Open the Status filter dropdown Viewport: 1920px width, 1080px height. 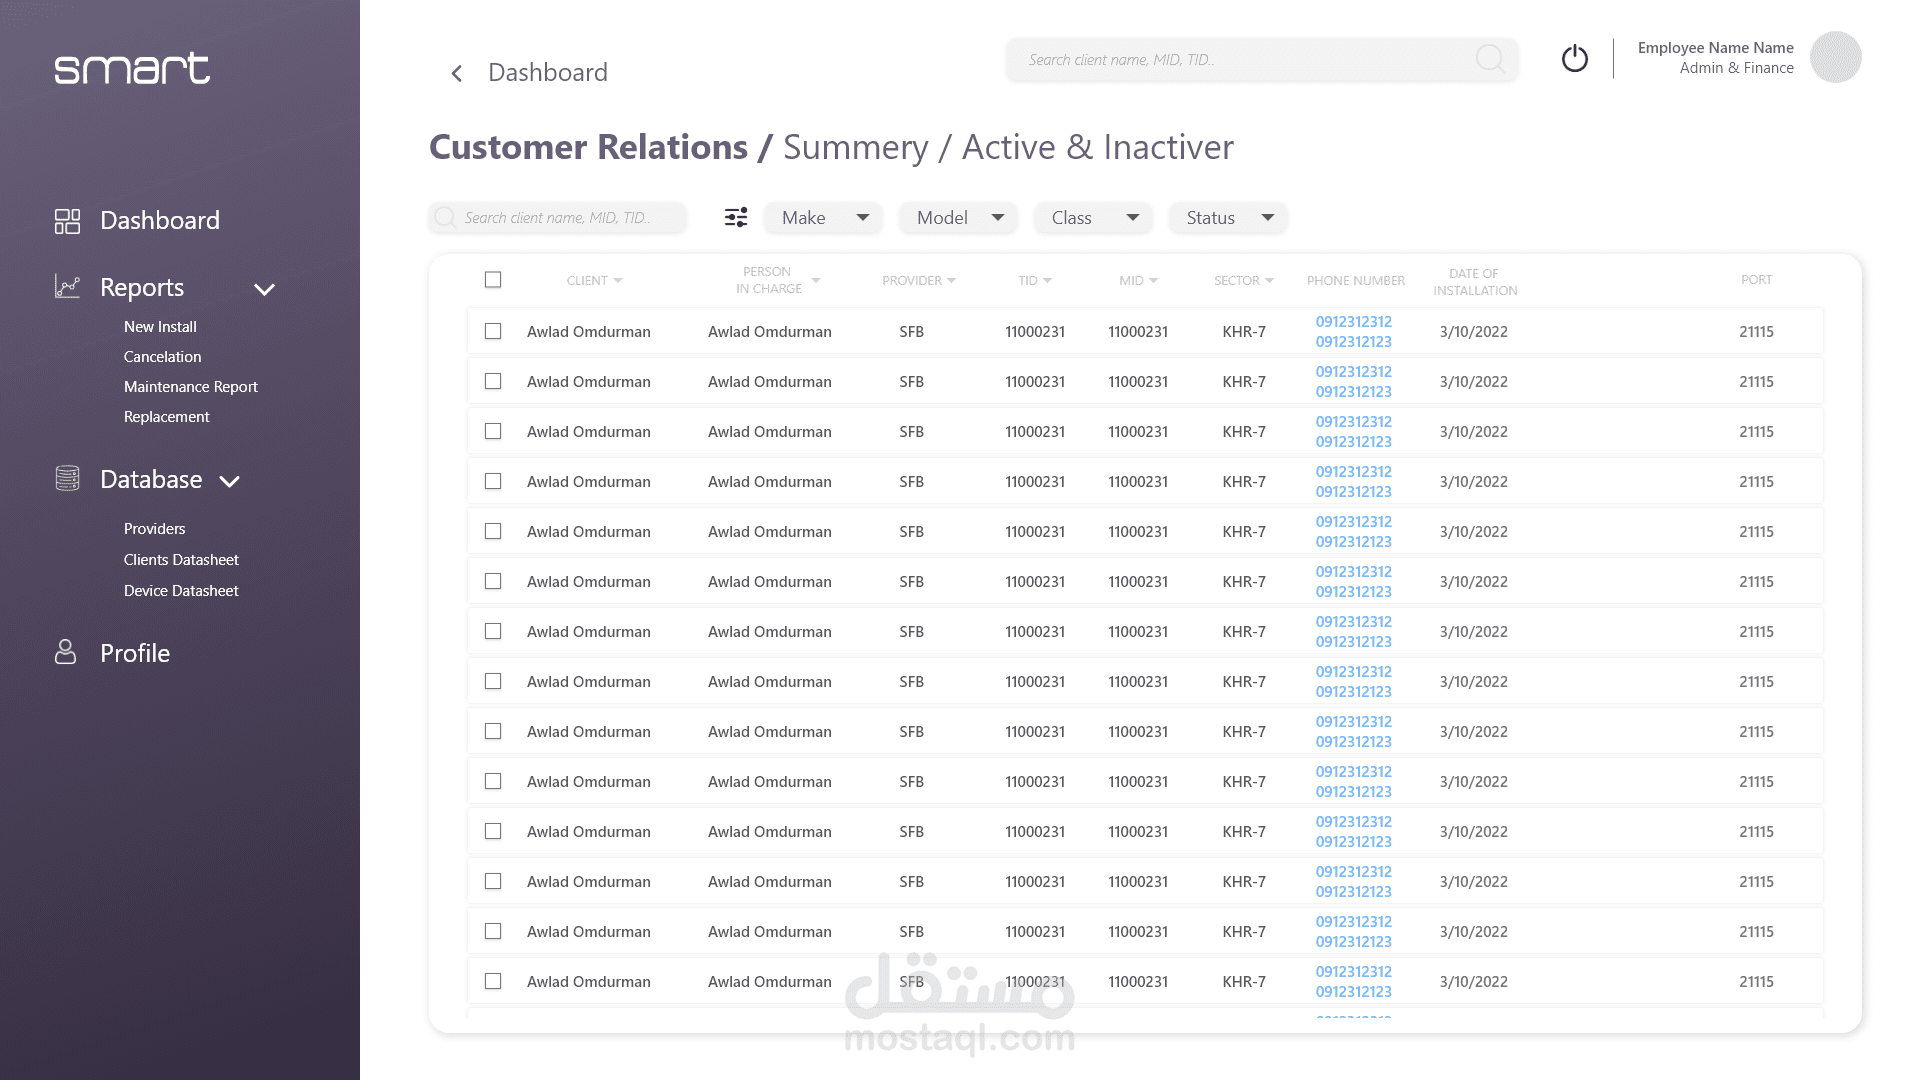click(1228, 217)
